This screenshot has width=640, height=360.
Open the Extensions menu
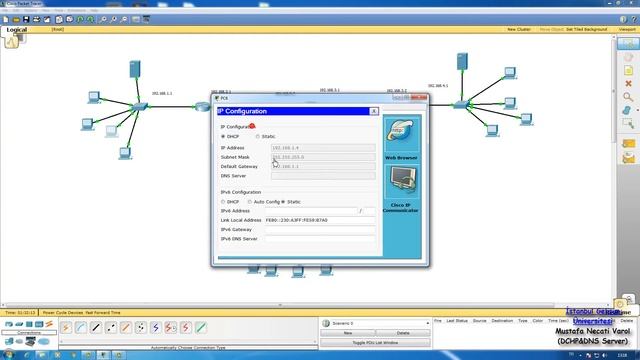(77, 10)
